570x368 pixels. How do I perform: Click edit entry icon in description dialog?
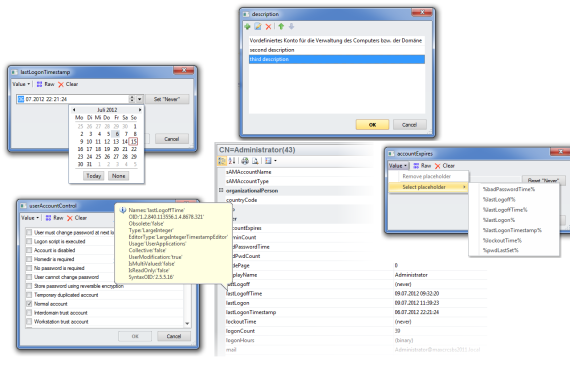[x=258, y=27]
